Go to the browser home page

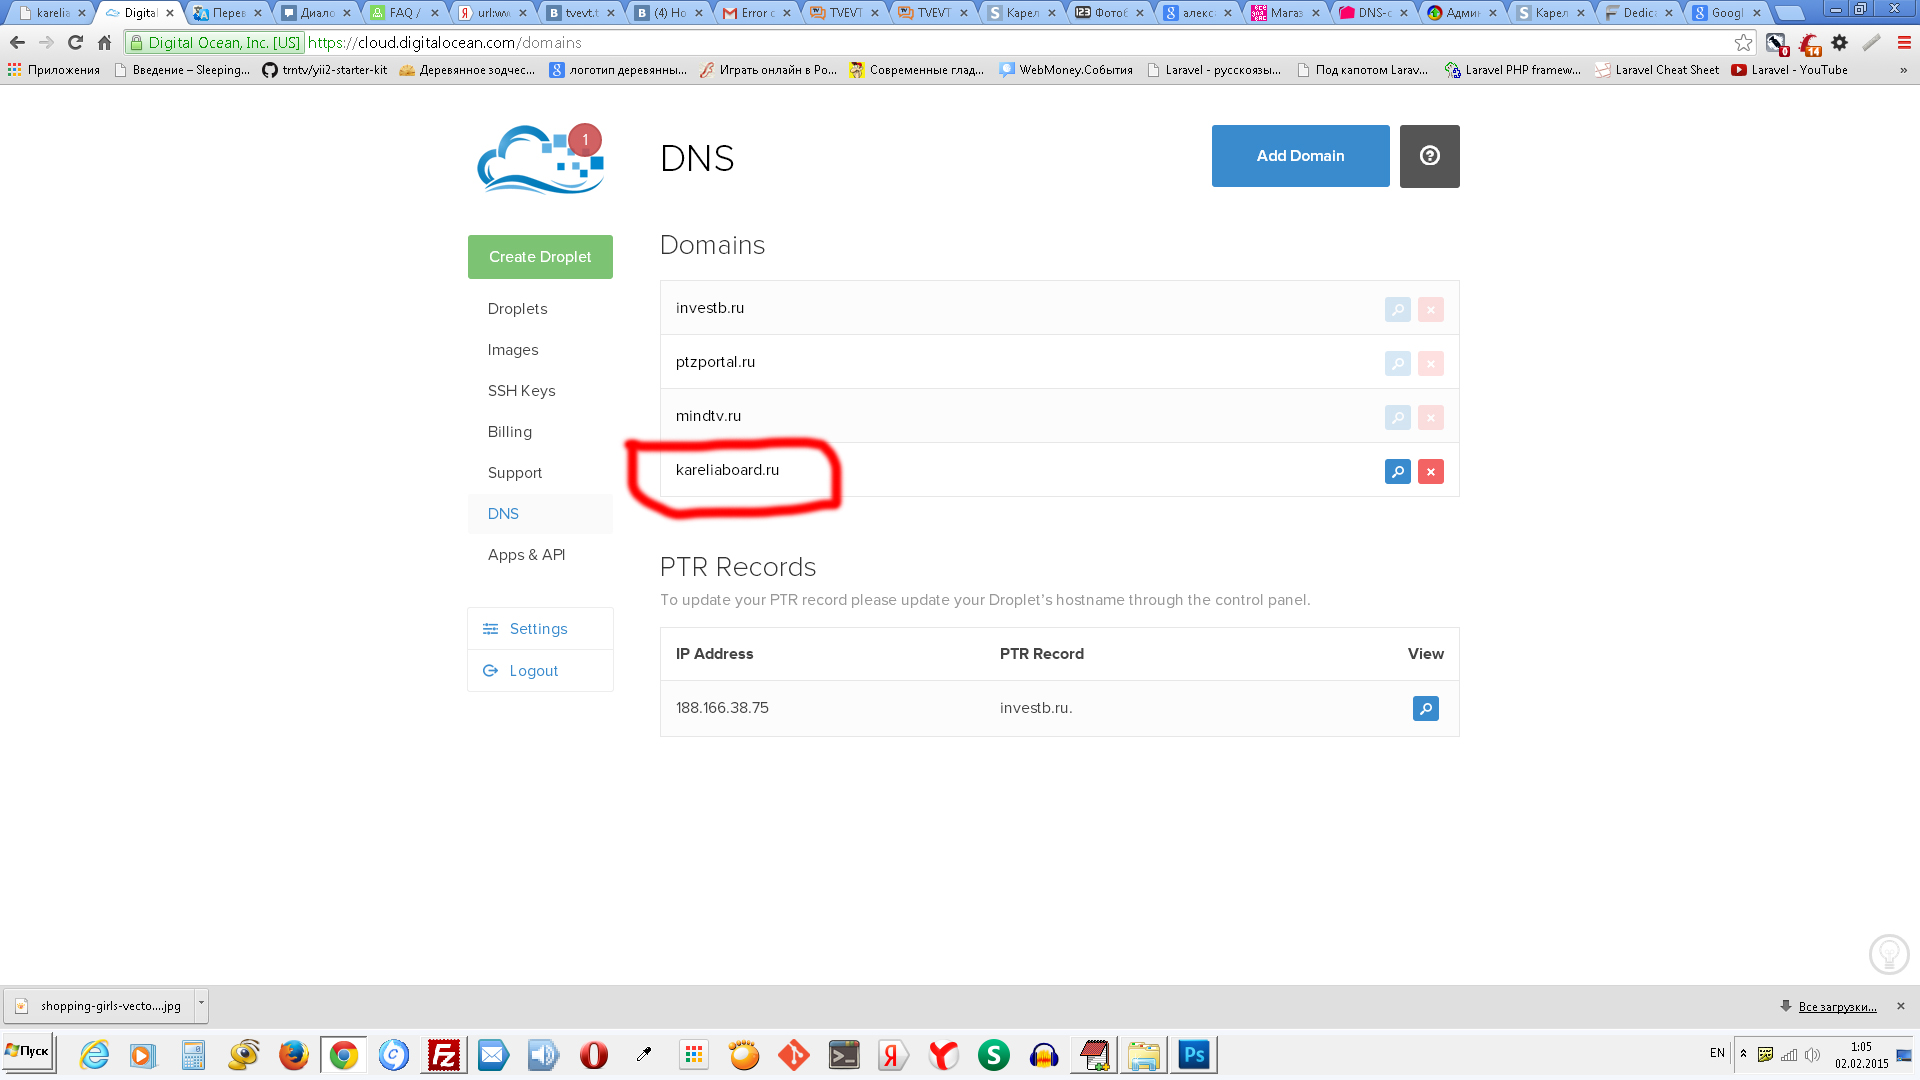[x=104, y=43]
